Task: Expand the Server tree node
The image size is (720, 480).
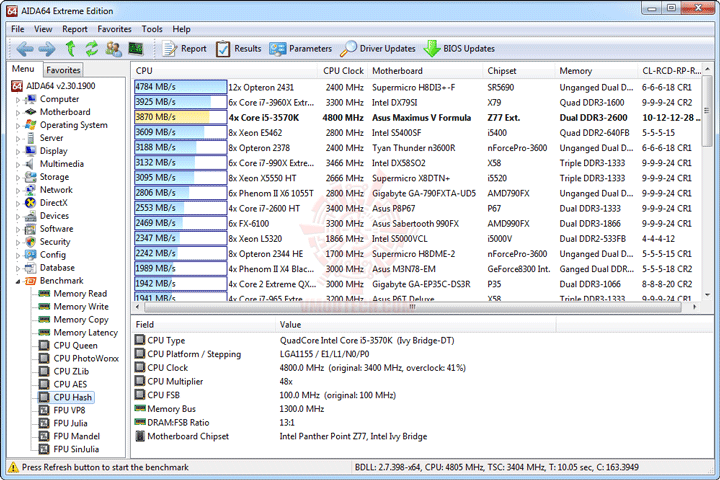Action: coord(18,138)
